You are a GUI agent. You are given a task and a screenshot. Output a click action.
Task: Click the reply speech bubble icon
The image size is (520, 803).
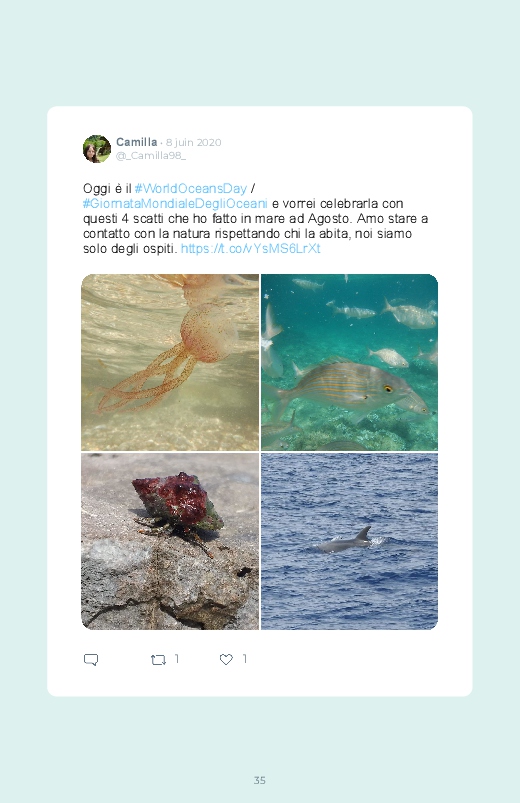[x=91, y=660]
